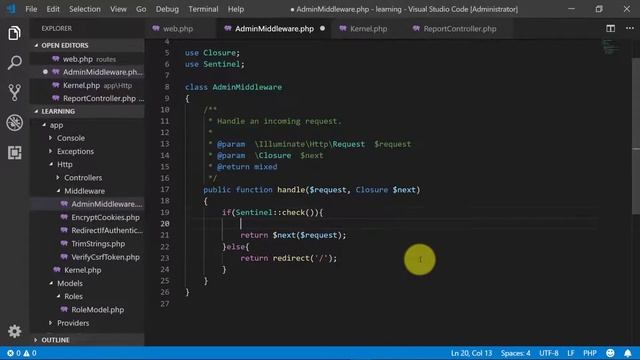Open the Explorer view in activity bar

[14, 33]
